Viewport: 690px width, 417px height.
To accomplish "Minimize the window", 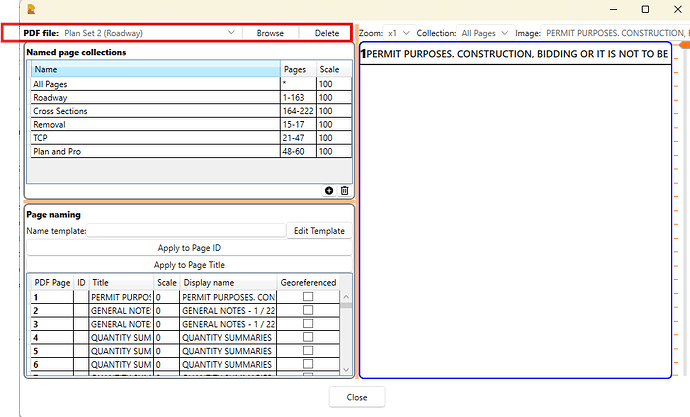I will point(612,9).
